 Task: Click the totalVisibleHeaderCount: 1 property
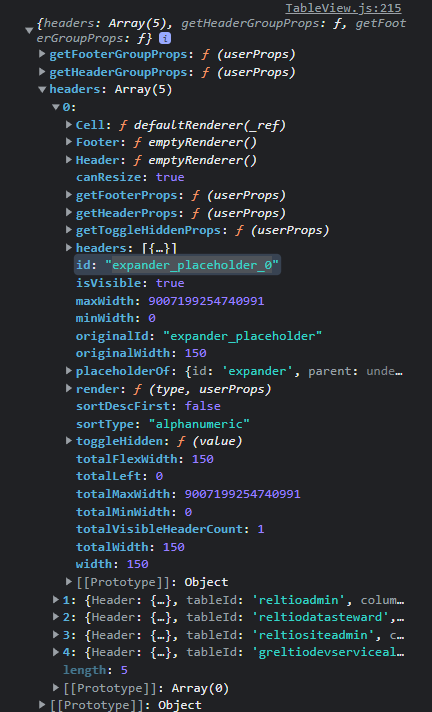click(170, 529)
